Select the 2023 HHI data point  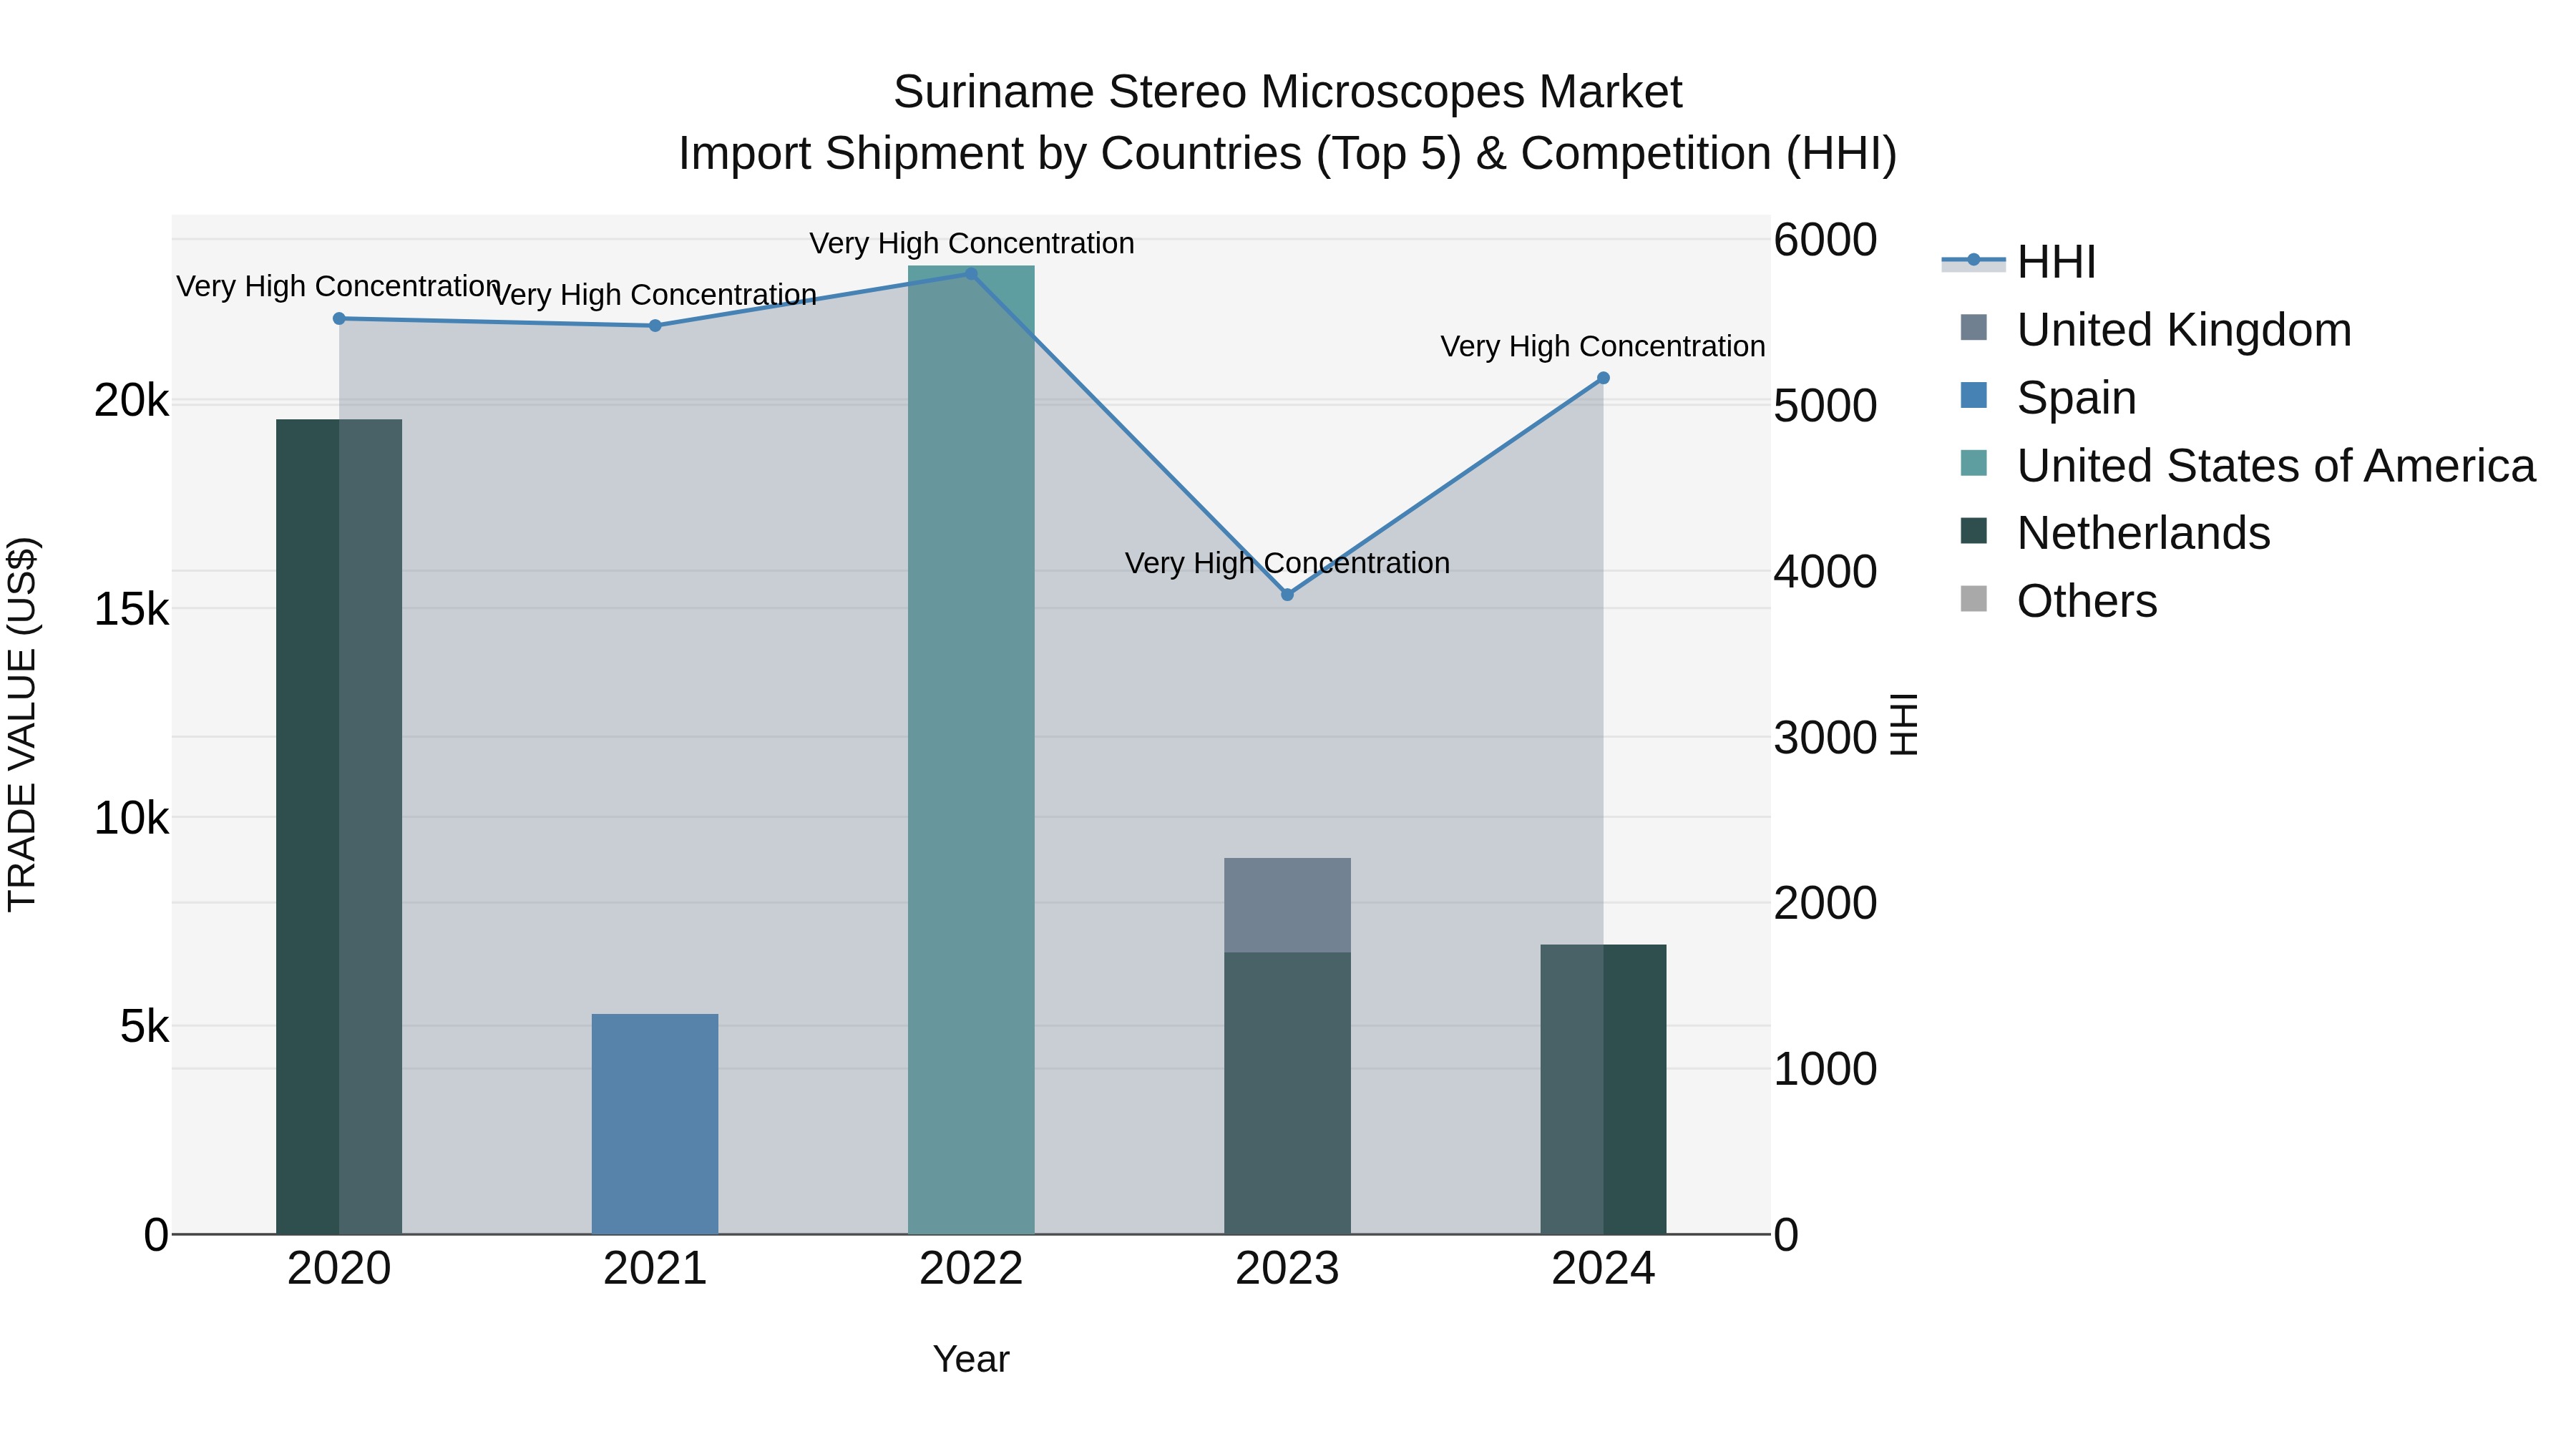click(1288, 595)
